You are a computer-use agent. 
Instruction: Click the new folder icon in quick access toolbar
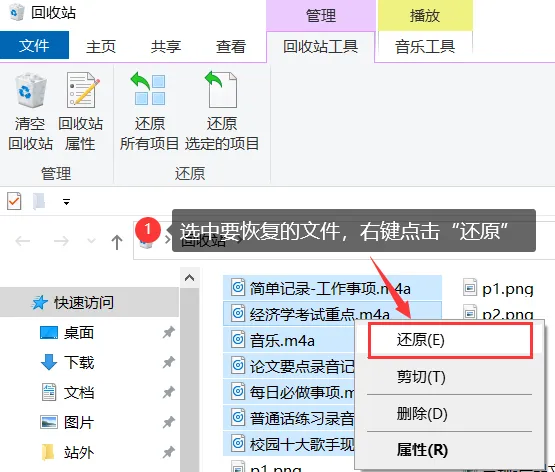coord(39,201)
